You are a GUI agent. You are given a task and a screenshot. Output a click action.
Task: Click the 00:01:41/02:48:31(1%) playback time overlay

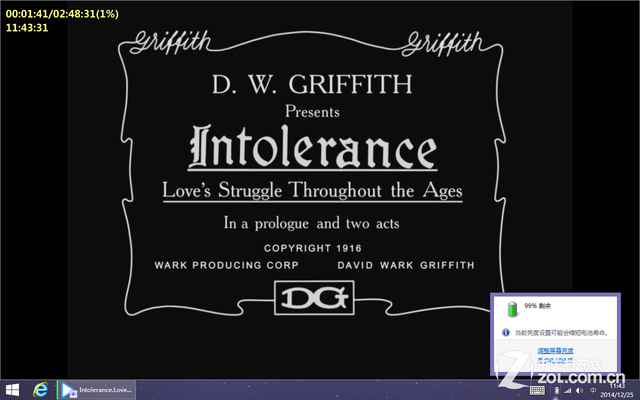point(62,14)
